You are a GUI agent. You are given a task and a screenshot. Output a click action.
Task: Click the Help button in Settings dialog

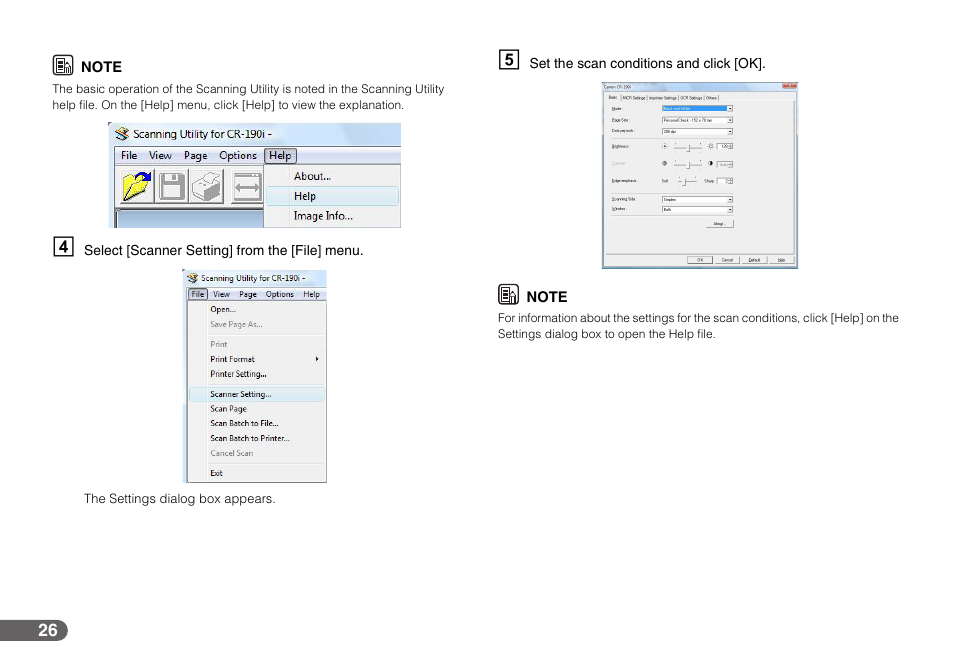(781, 260)
